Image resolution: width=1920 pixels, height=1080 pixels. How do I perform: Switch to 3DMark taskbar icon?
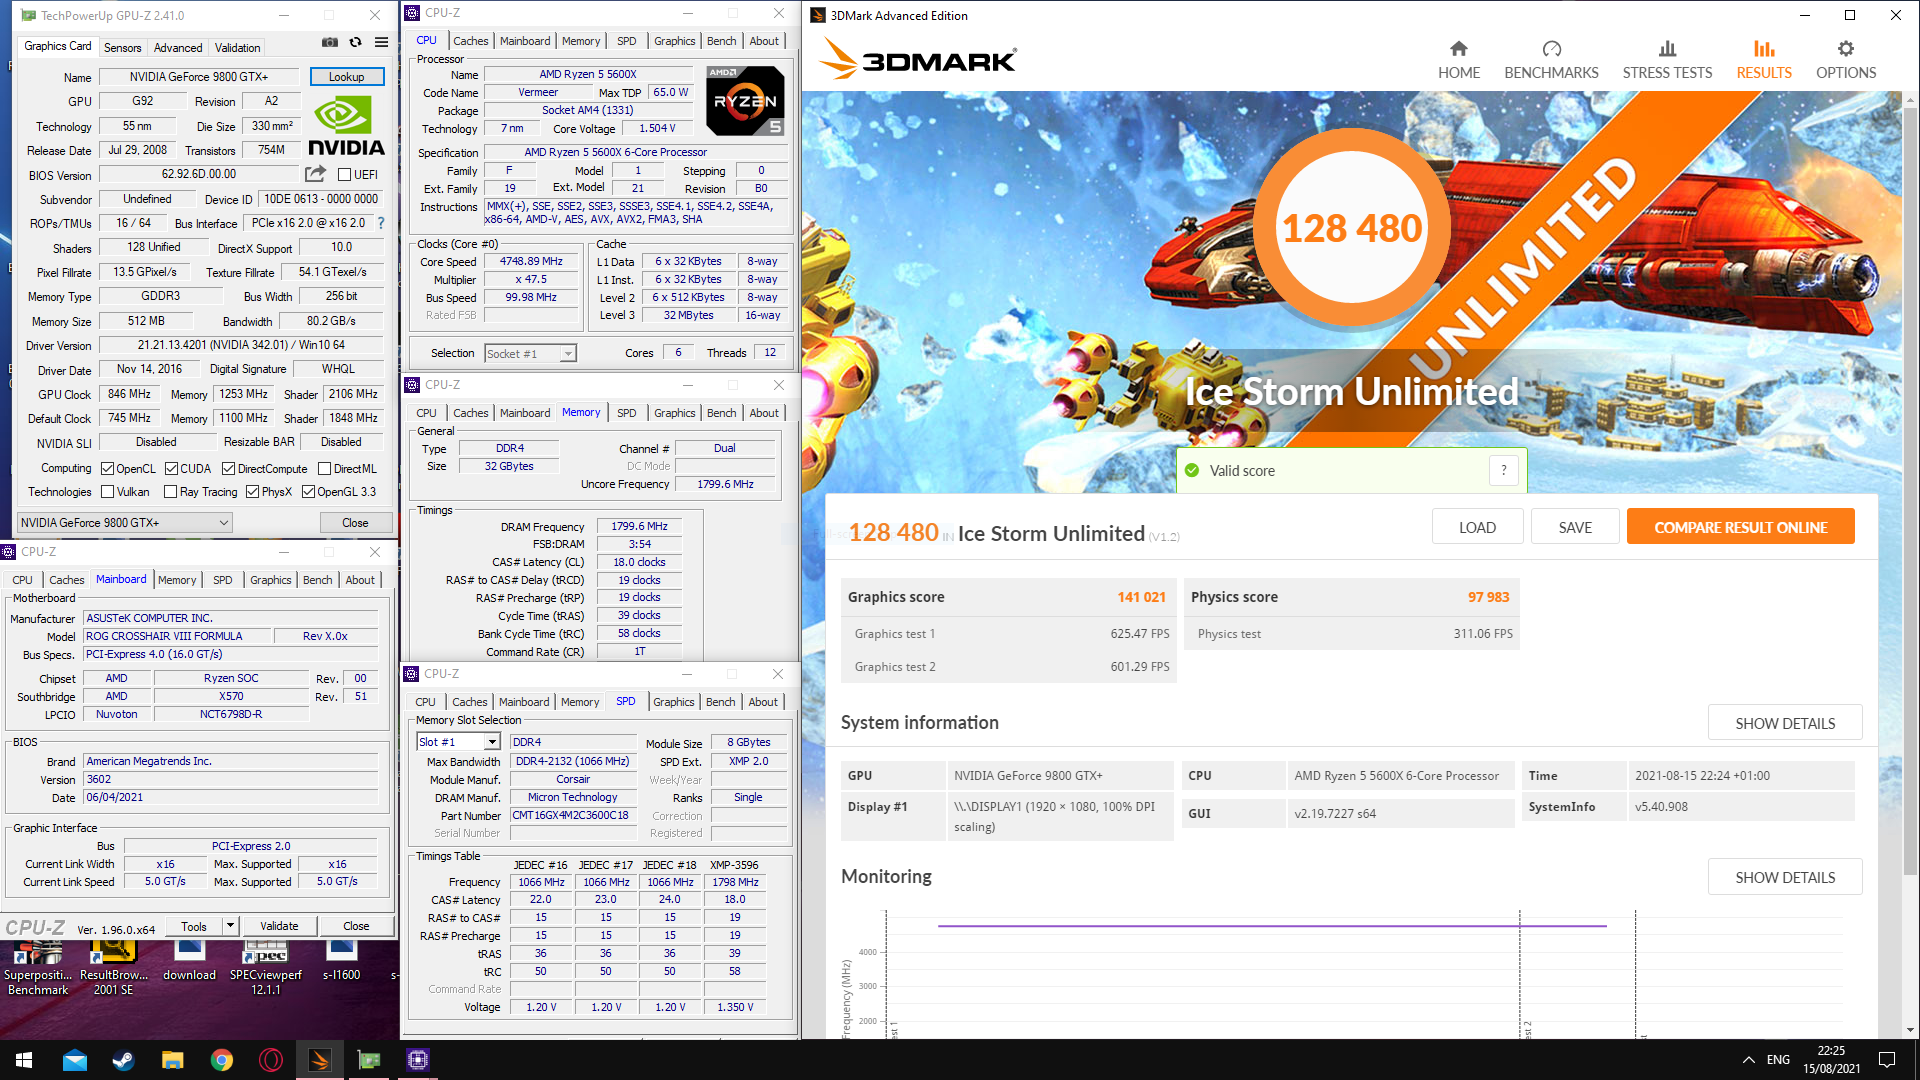[x=319, y=1060]
